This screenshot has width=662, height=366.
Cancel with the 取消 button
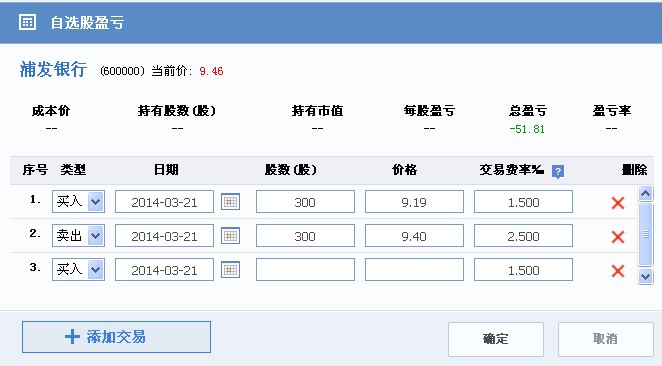click(x=605, y=339)
